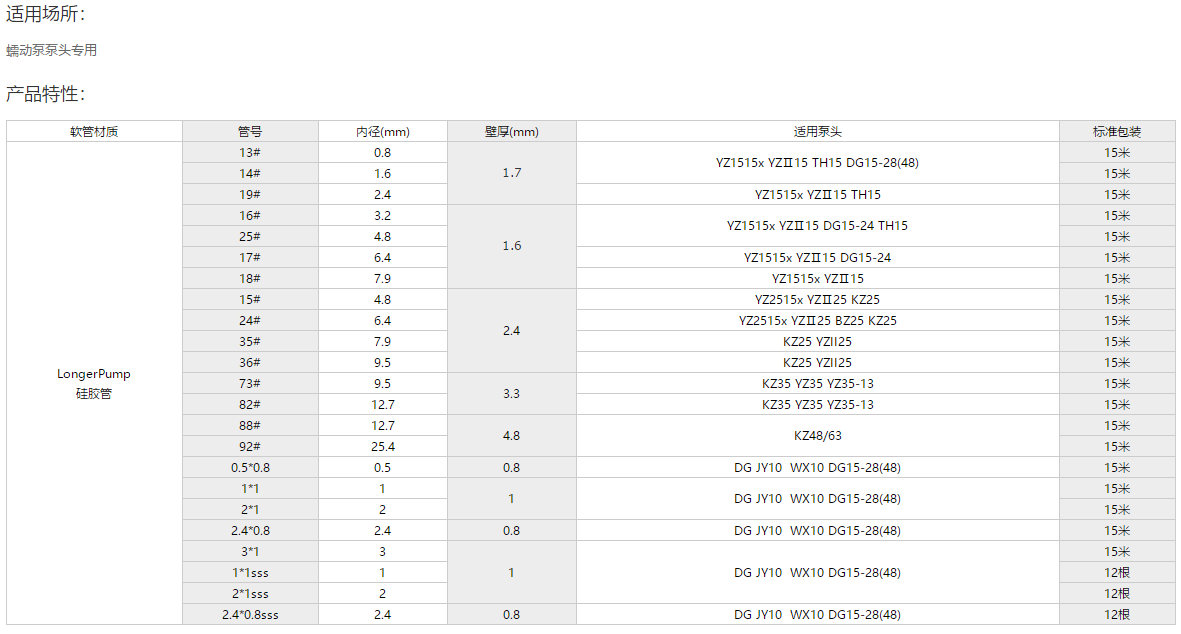The height and width of the screenshot is (634, 1181).
Task: Select the 92# tube number cell
Action: [x=250, y=447]
